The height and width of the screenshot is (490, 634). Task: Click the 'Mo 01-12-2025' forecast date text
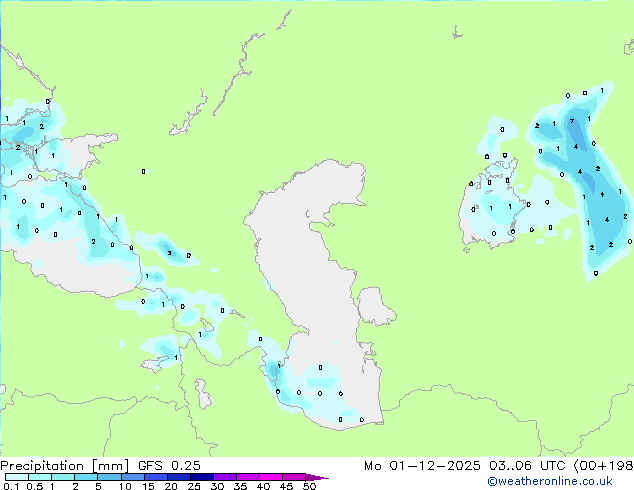(x=422, y=466)
